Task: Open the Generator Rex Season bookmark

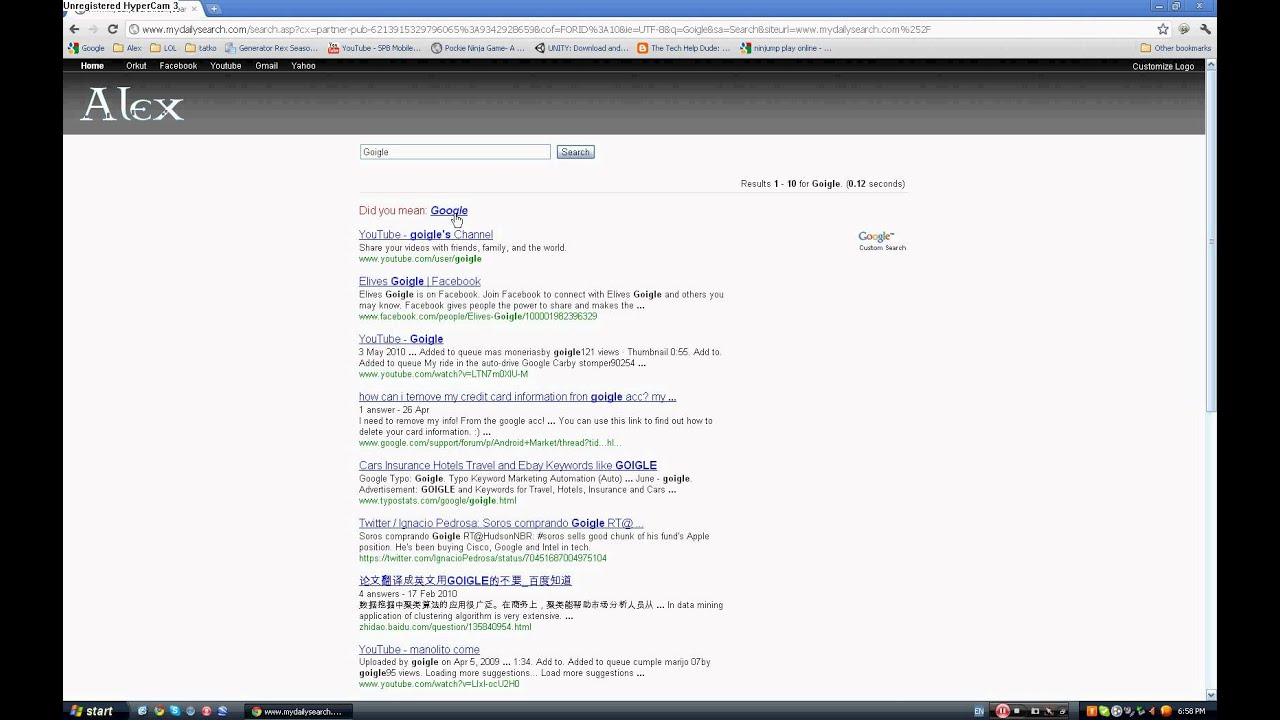Action: point(271,48)
